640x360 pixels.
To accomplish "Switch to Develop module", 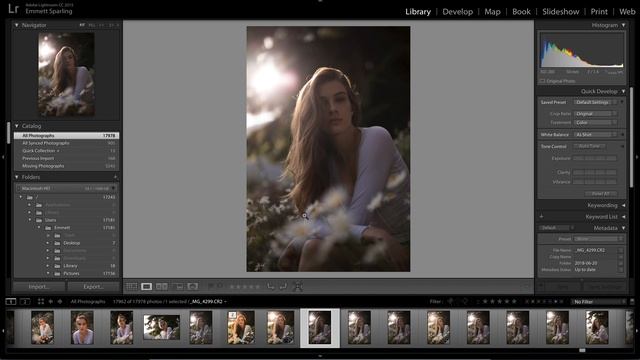I will 458,12.
